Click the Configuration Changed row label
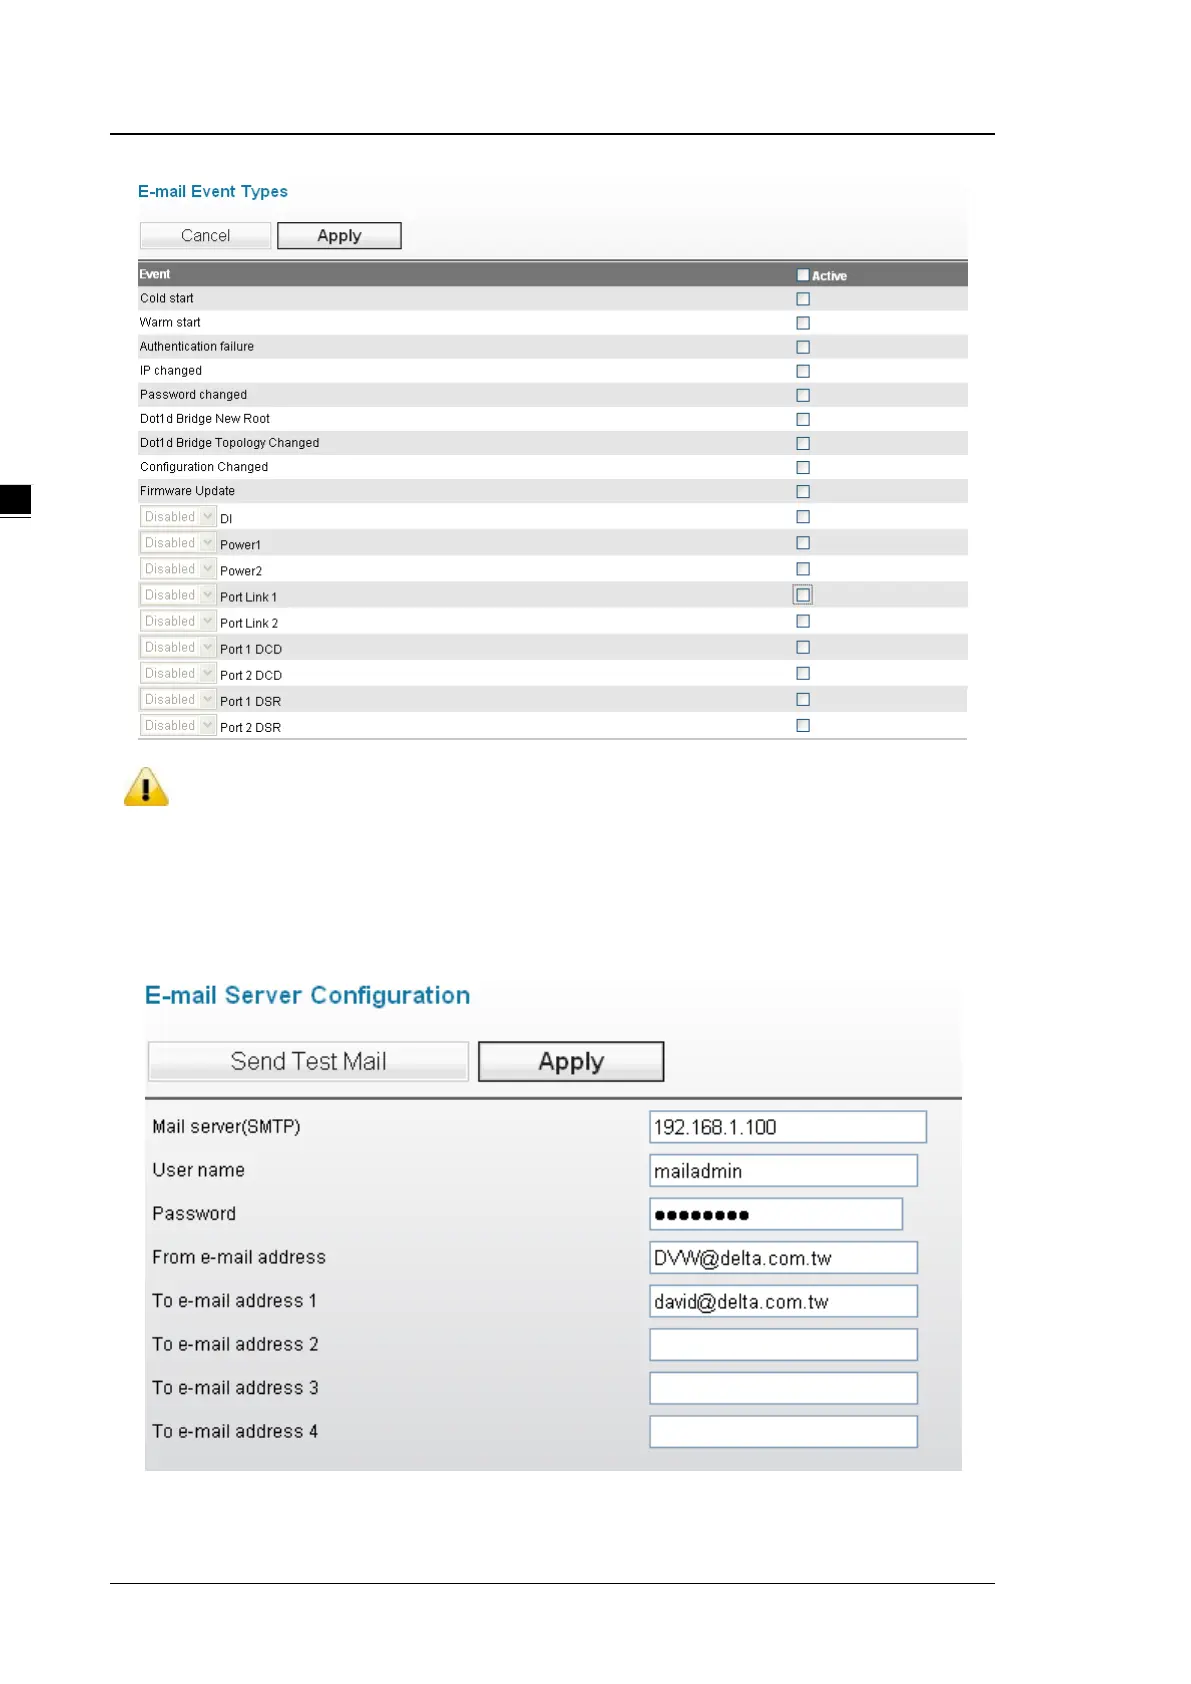The width and height of the screenshot is (1191, 1684). [204, 467]
